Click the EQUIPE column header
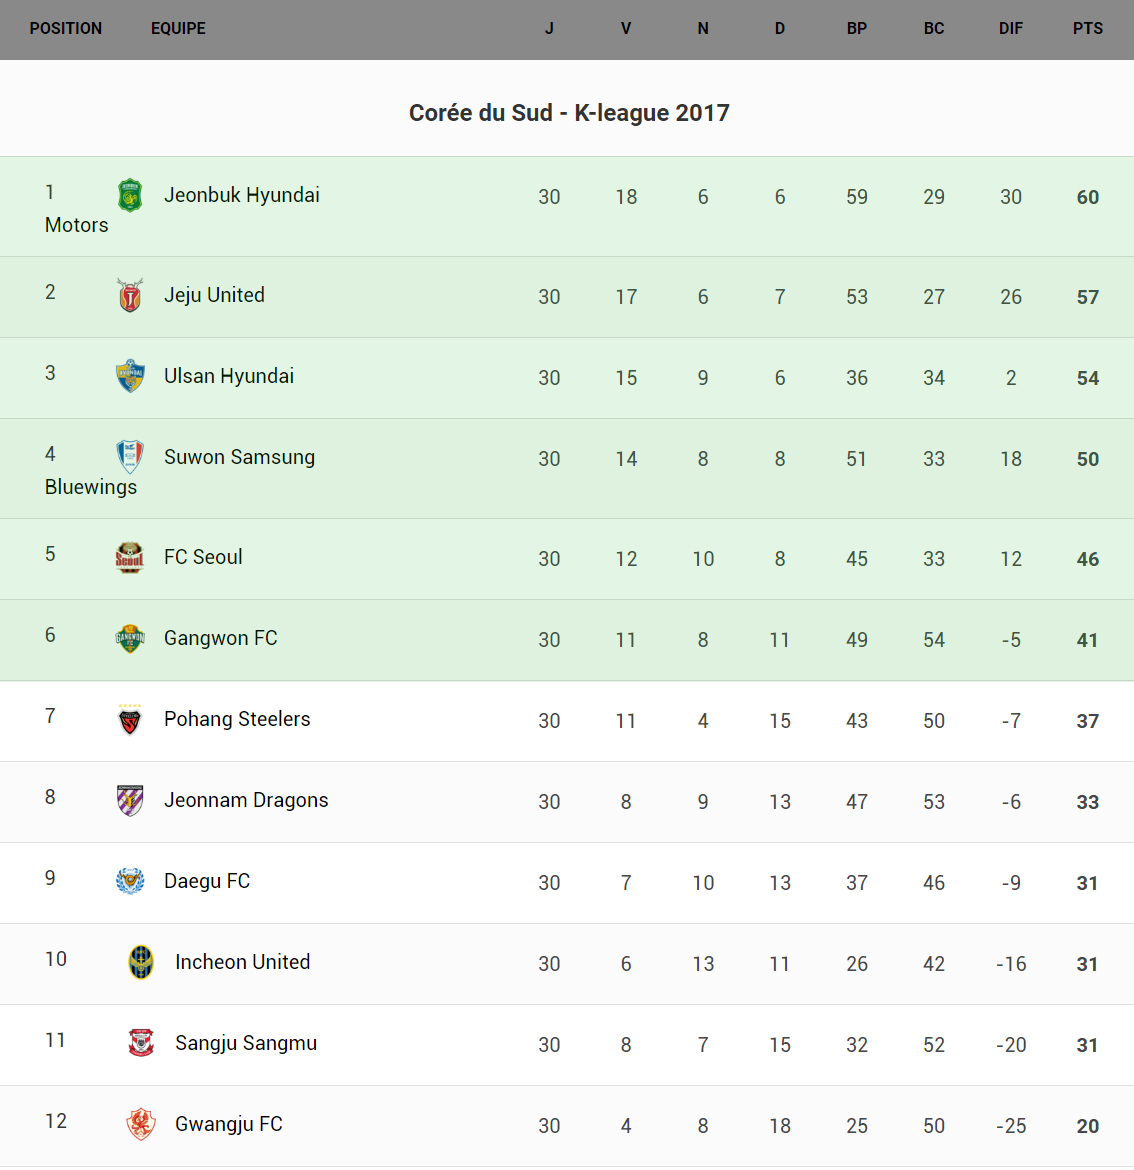This screenshot has height=1170, width=1134. point(178,29)
